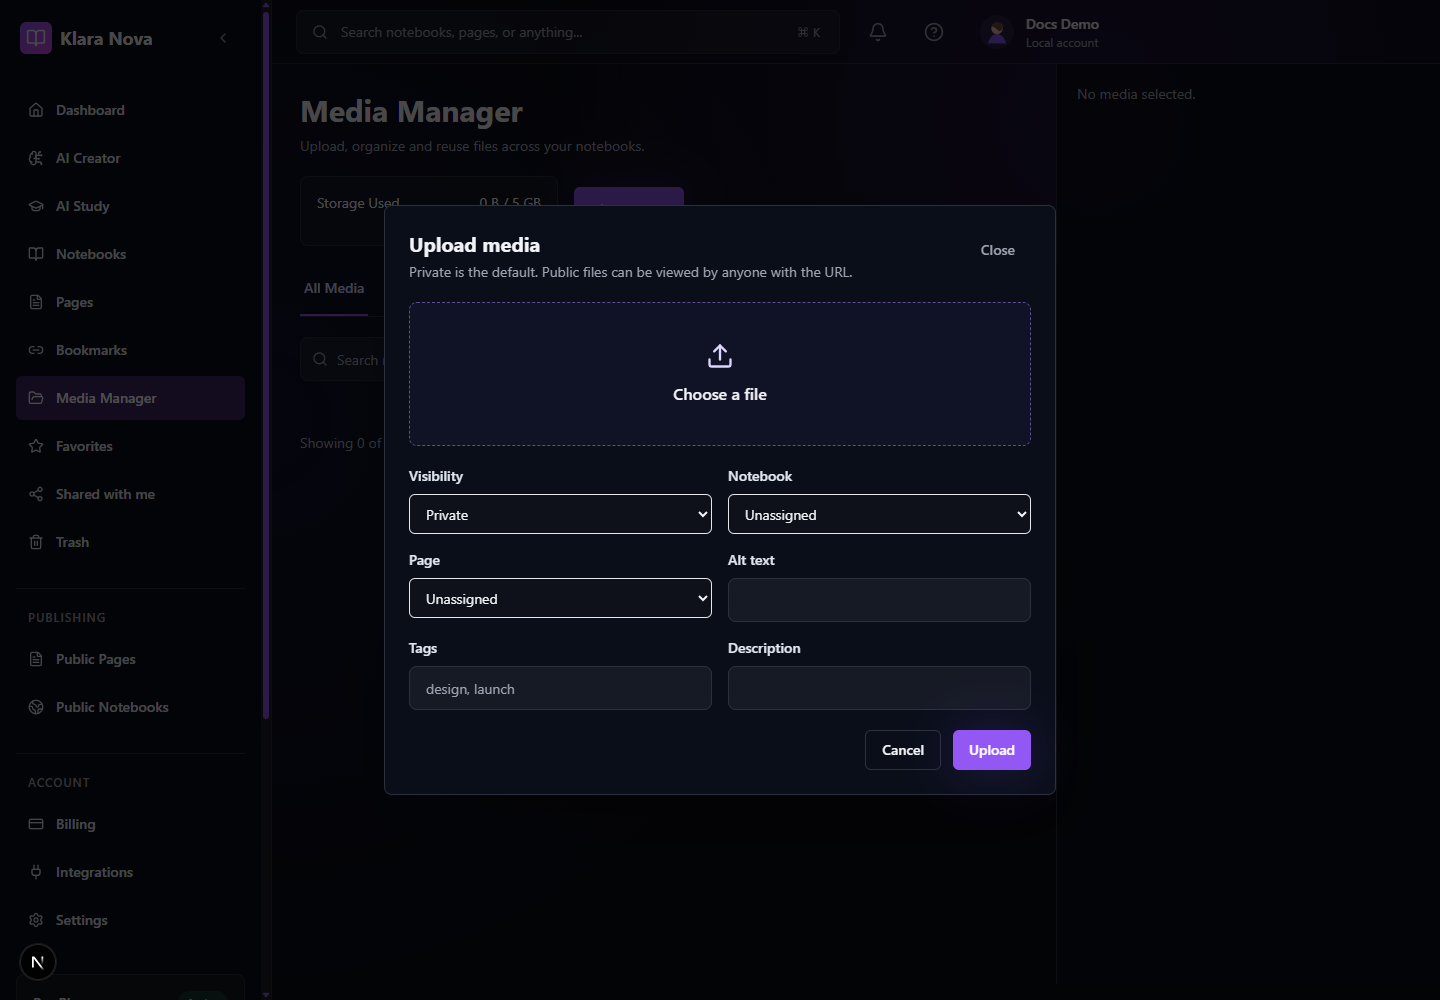Go to Dashboard in sidebar
The image size is (1440, 1000).
[130, 110]
